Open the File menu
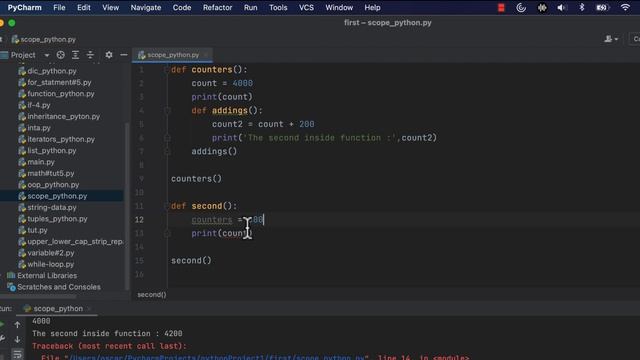This screenshot has width=640, height=360. (x=59, y=7)
